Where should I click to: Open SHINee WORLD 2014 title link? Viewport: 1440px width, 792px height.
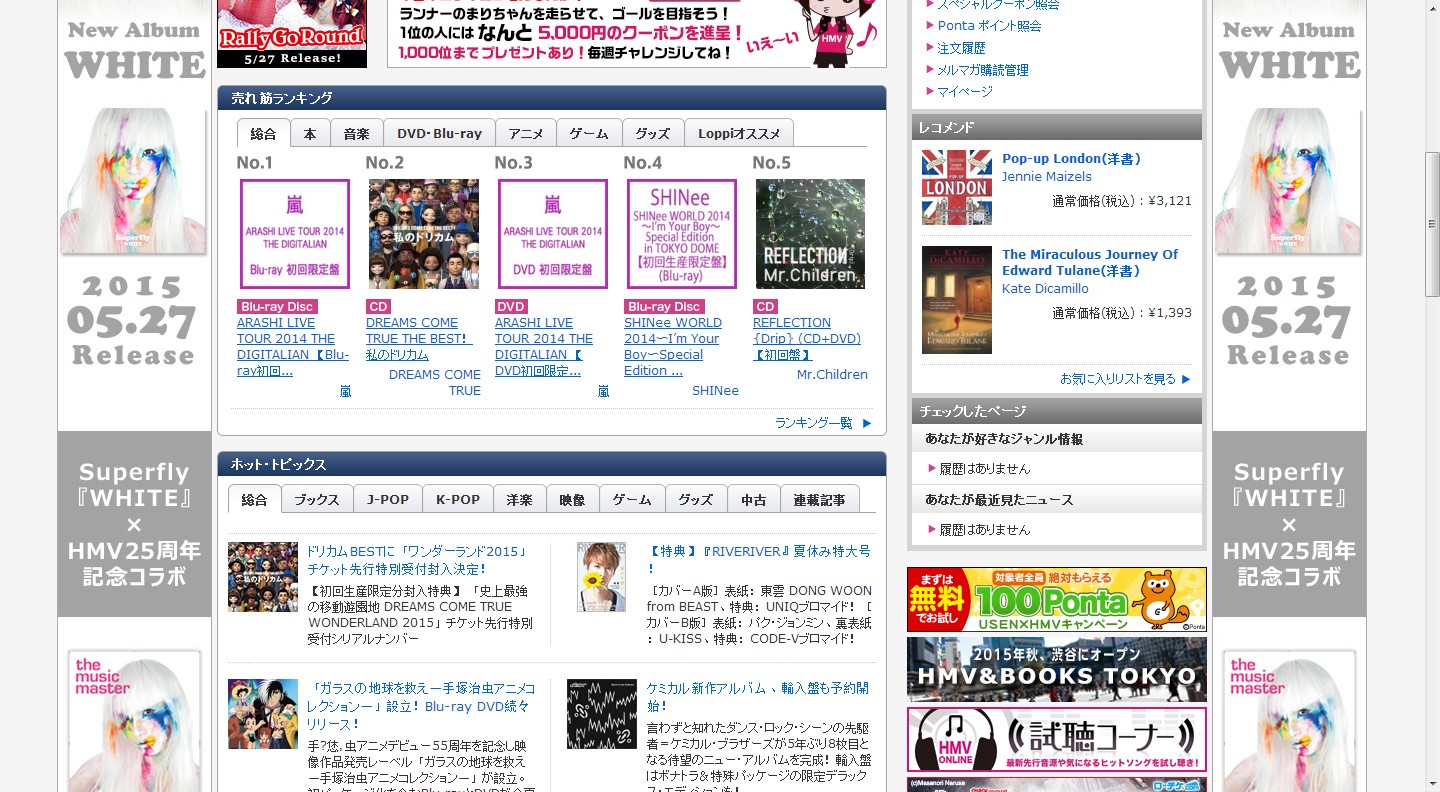tap(673, 347)
